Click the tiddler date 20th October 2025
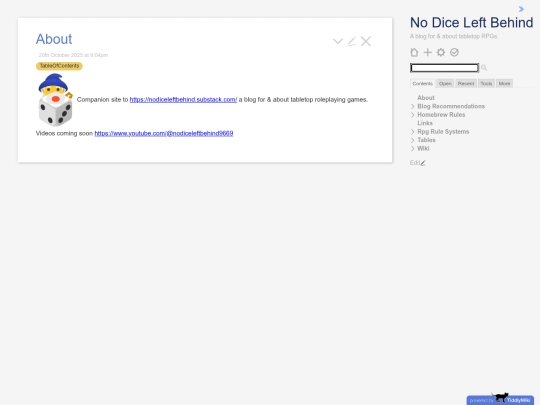 (x=73, y=55)
